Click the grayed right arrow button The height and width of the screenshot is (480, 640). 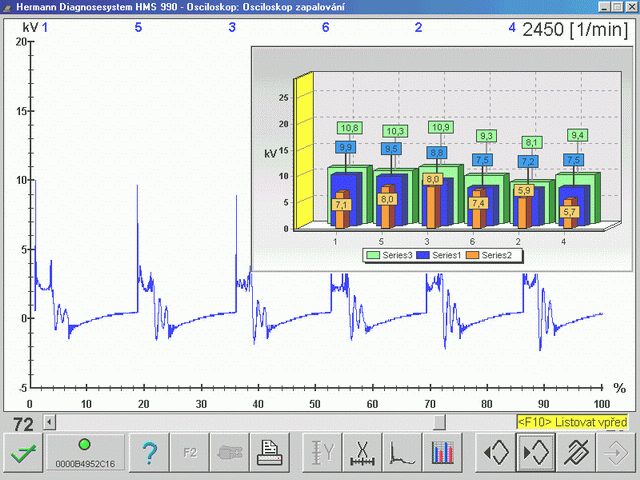[616, 453]
